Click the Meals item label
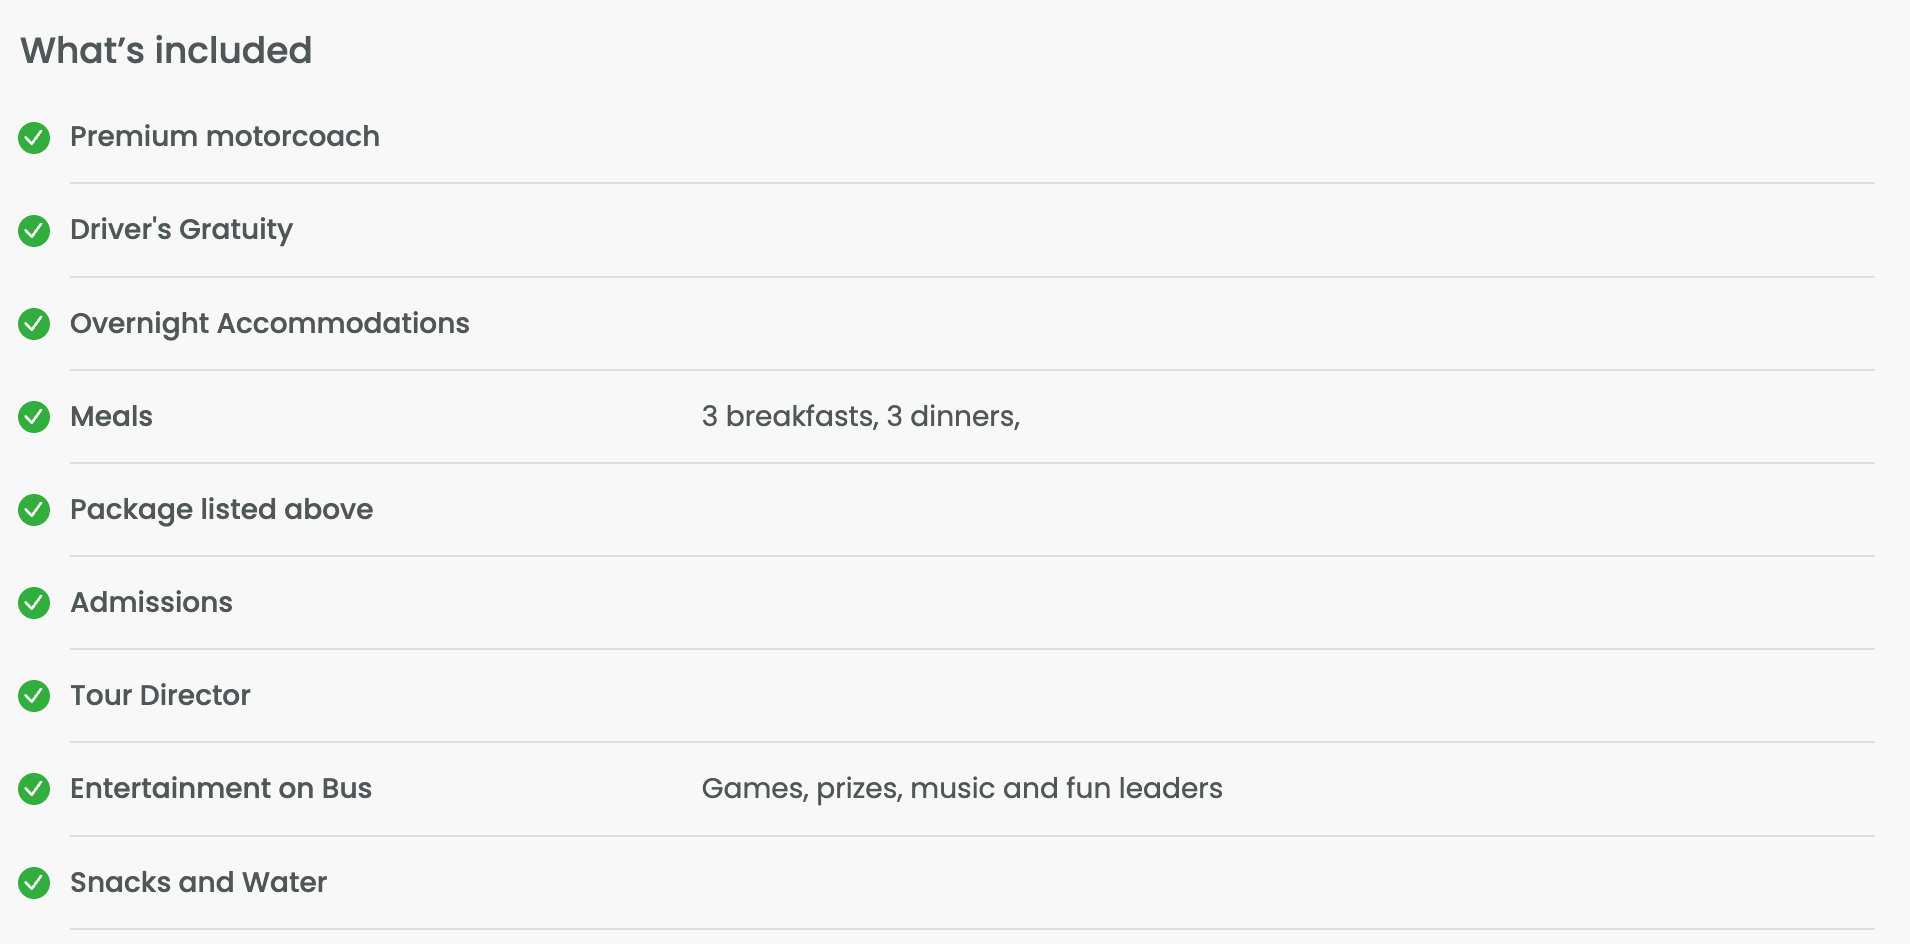 pos(111,416)
